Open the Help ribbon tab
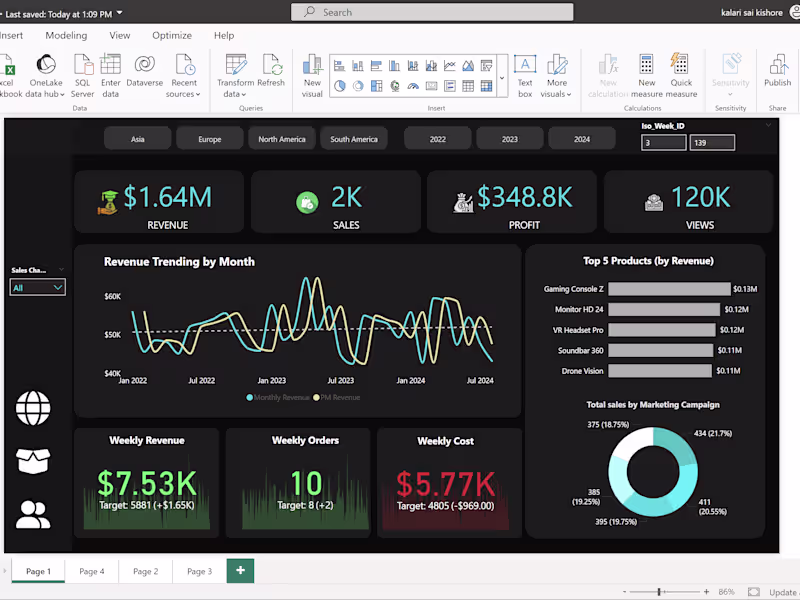The height and width of the screenshot is (600, 800). point(224,35)
